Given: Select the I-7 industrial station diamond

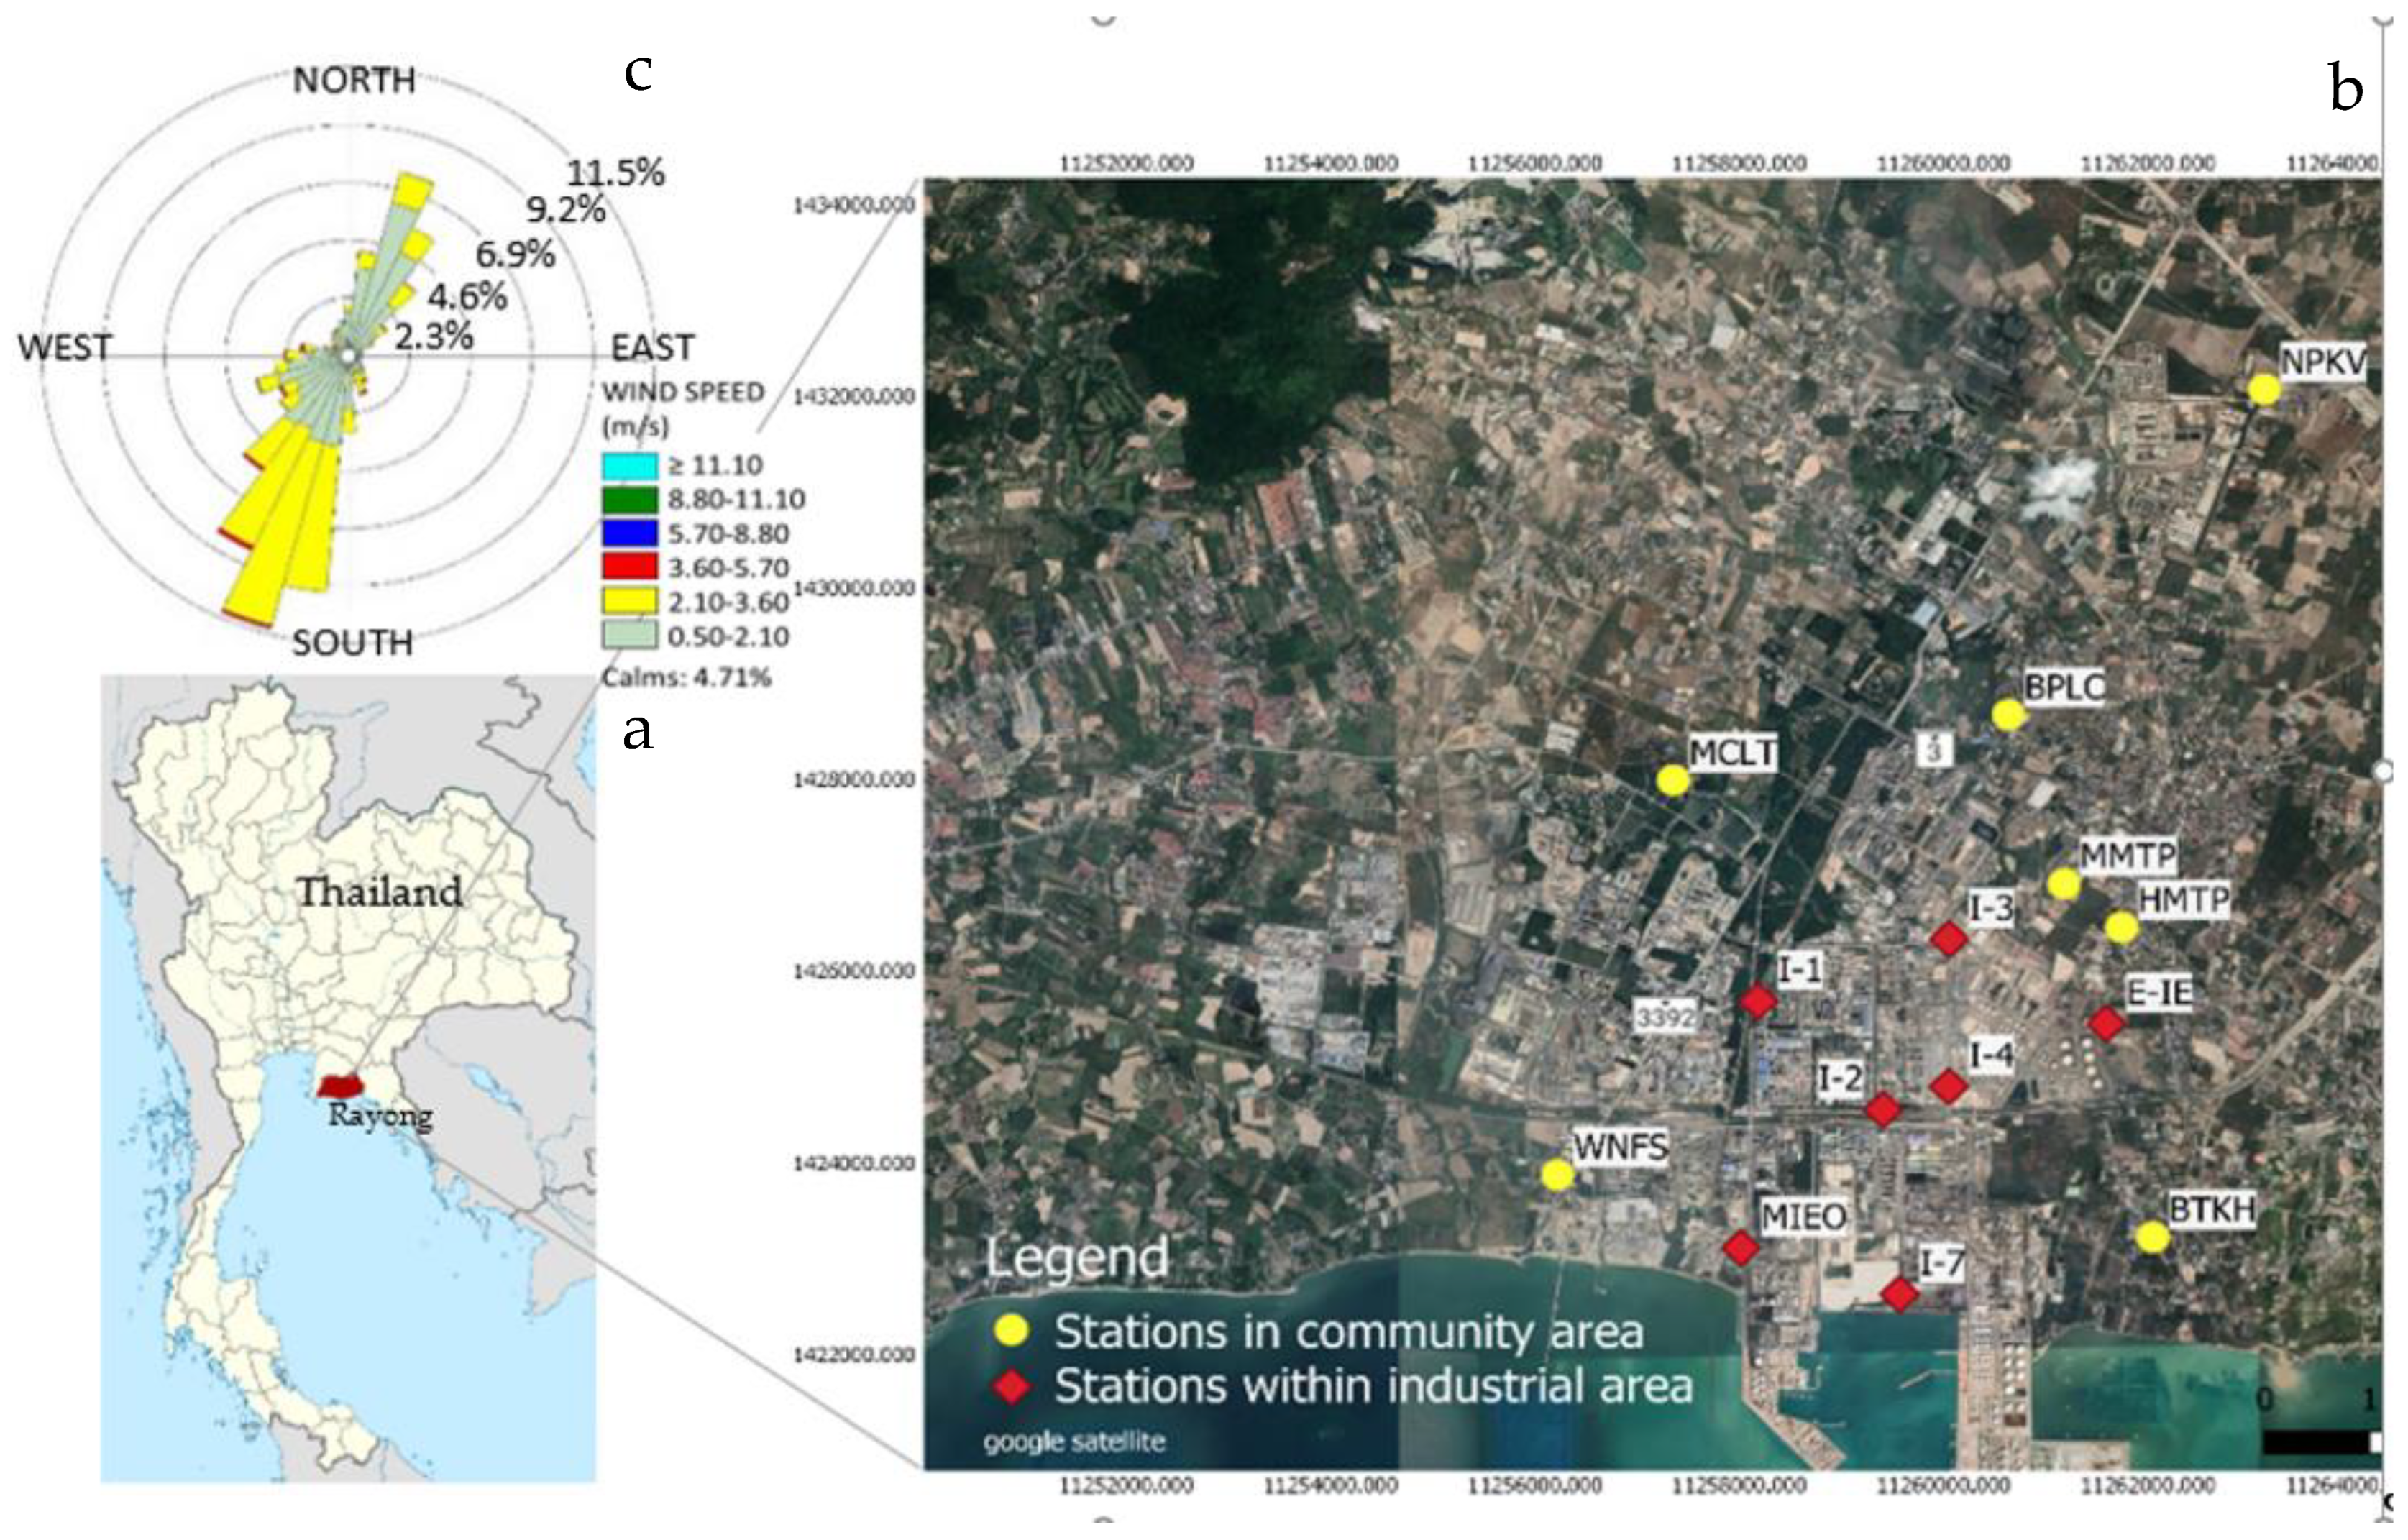Looking at the screenshot, I should (x=1900, y=1295).
